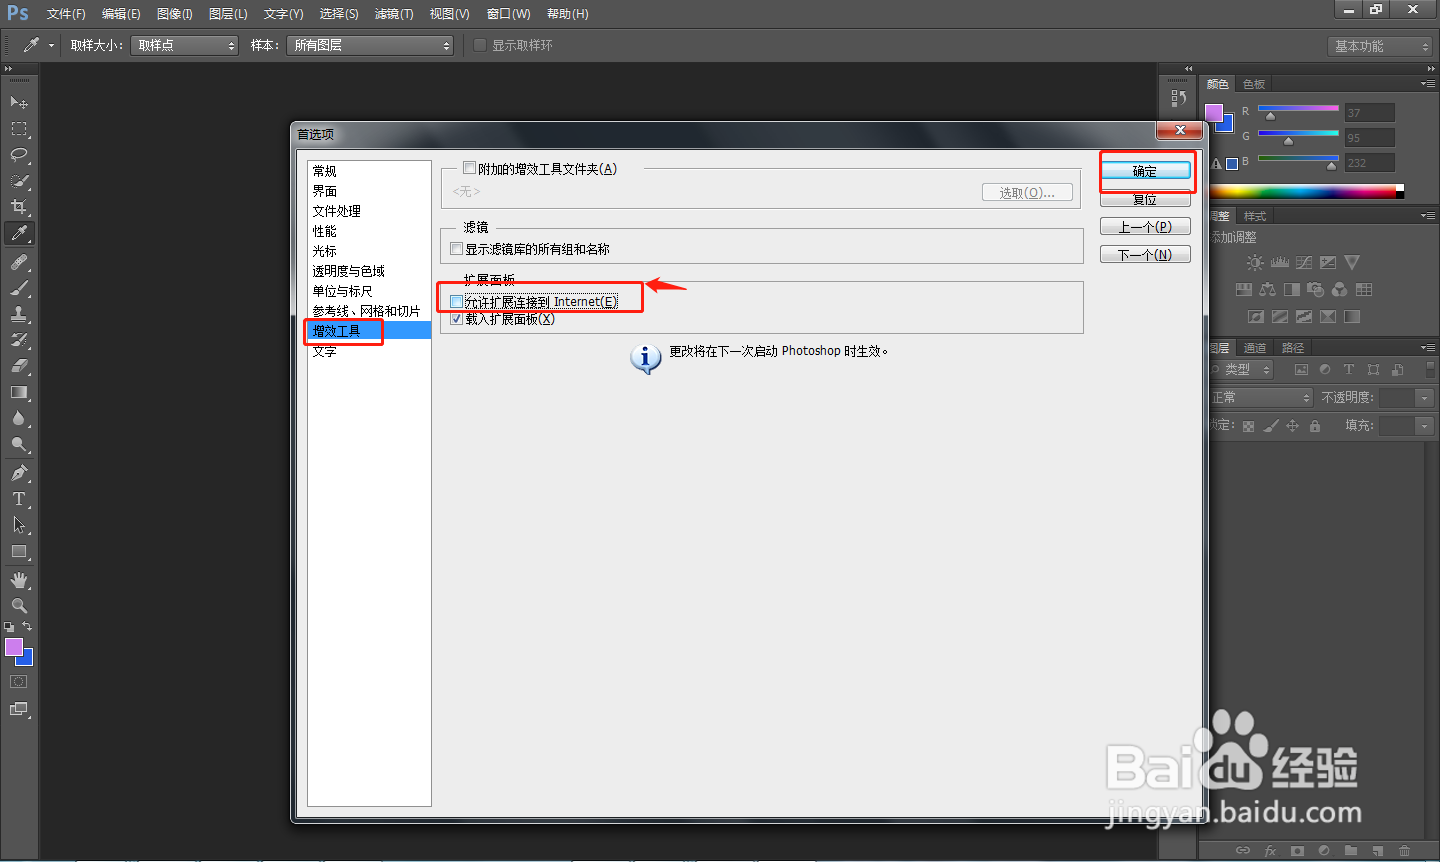Open the 窗口(W) menu

tap(509, 14)
